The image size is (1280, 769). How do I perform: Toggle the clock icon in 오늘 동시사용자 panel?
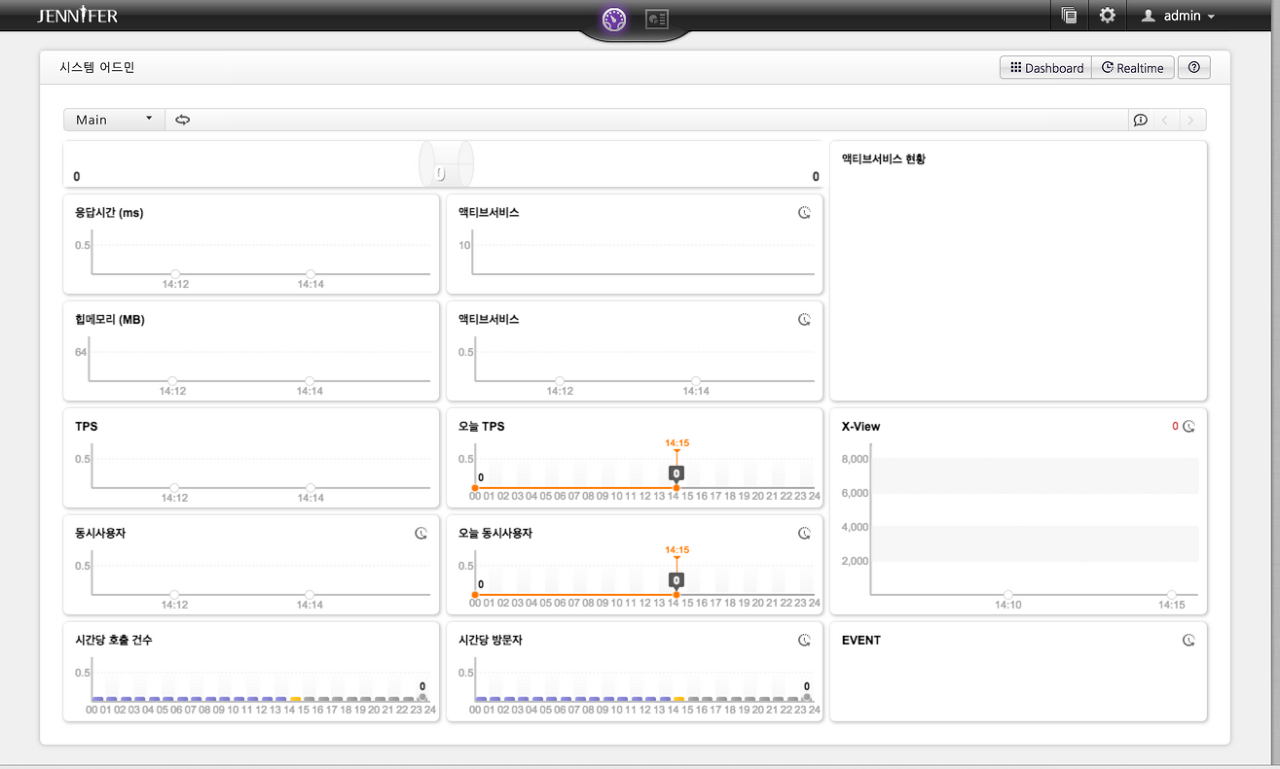click(x=804, y=533)
